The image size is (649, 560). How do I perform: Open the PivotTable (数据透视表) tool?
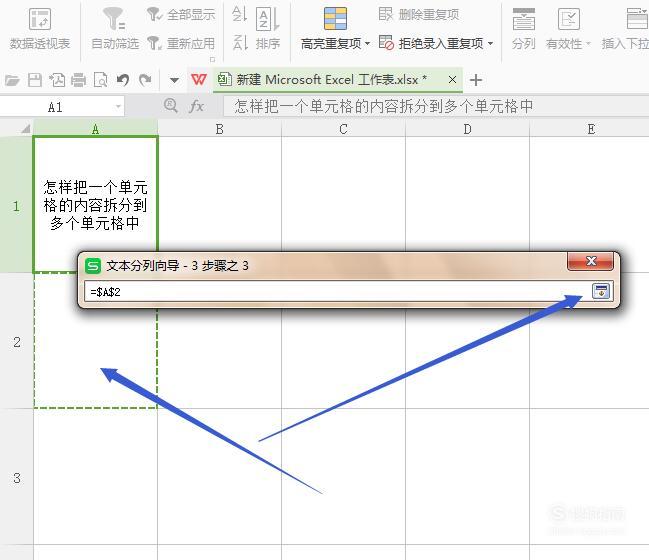[40, 29]
